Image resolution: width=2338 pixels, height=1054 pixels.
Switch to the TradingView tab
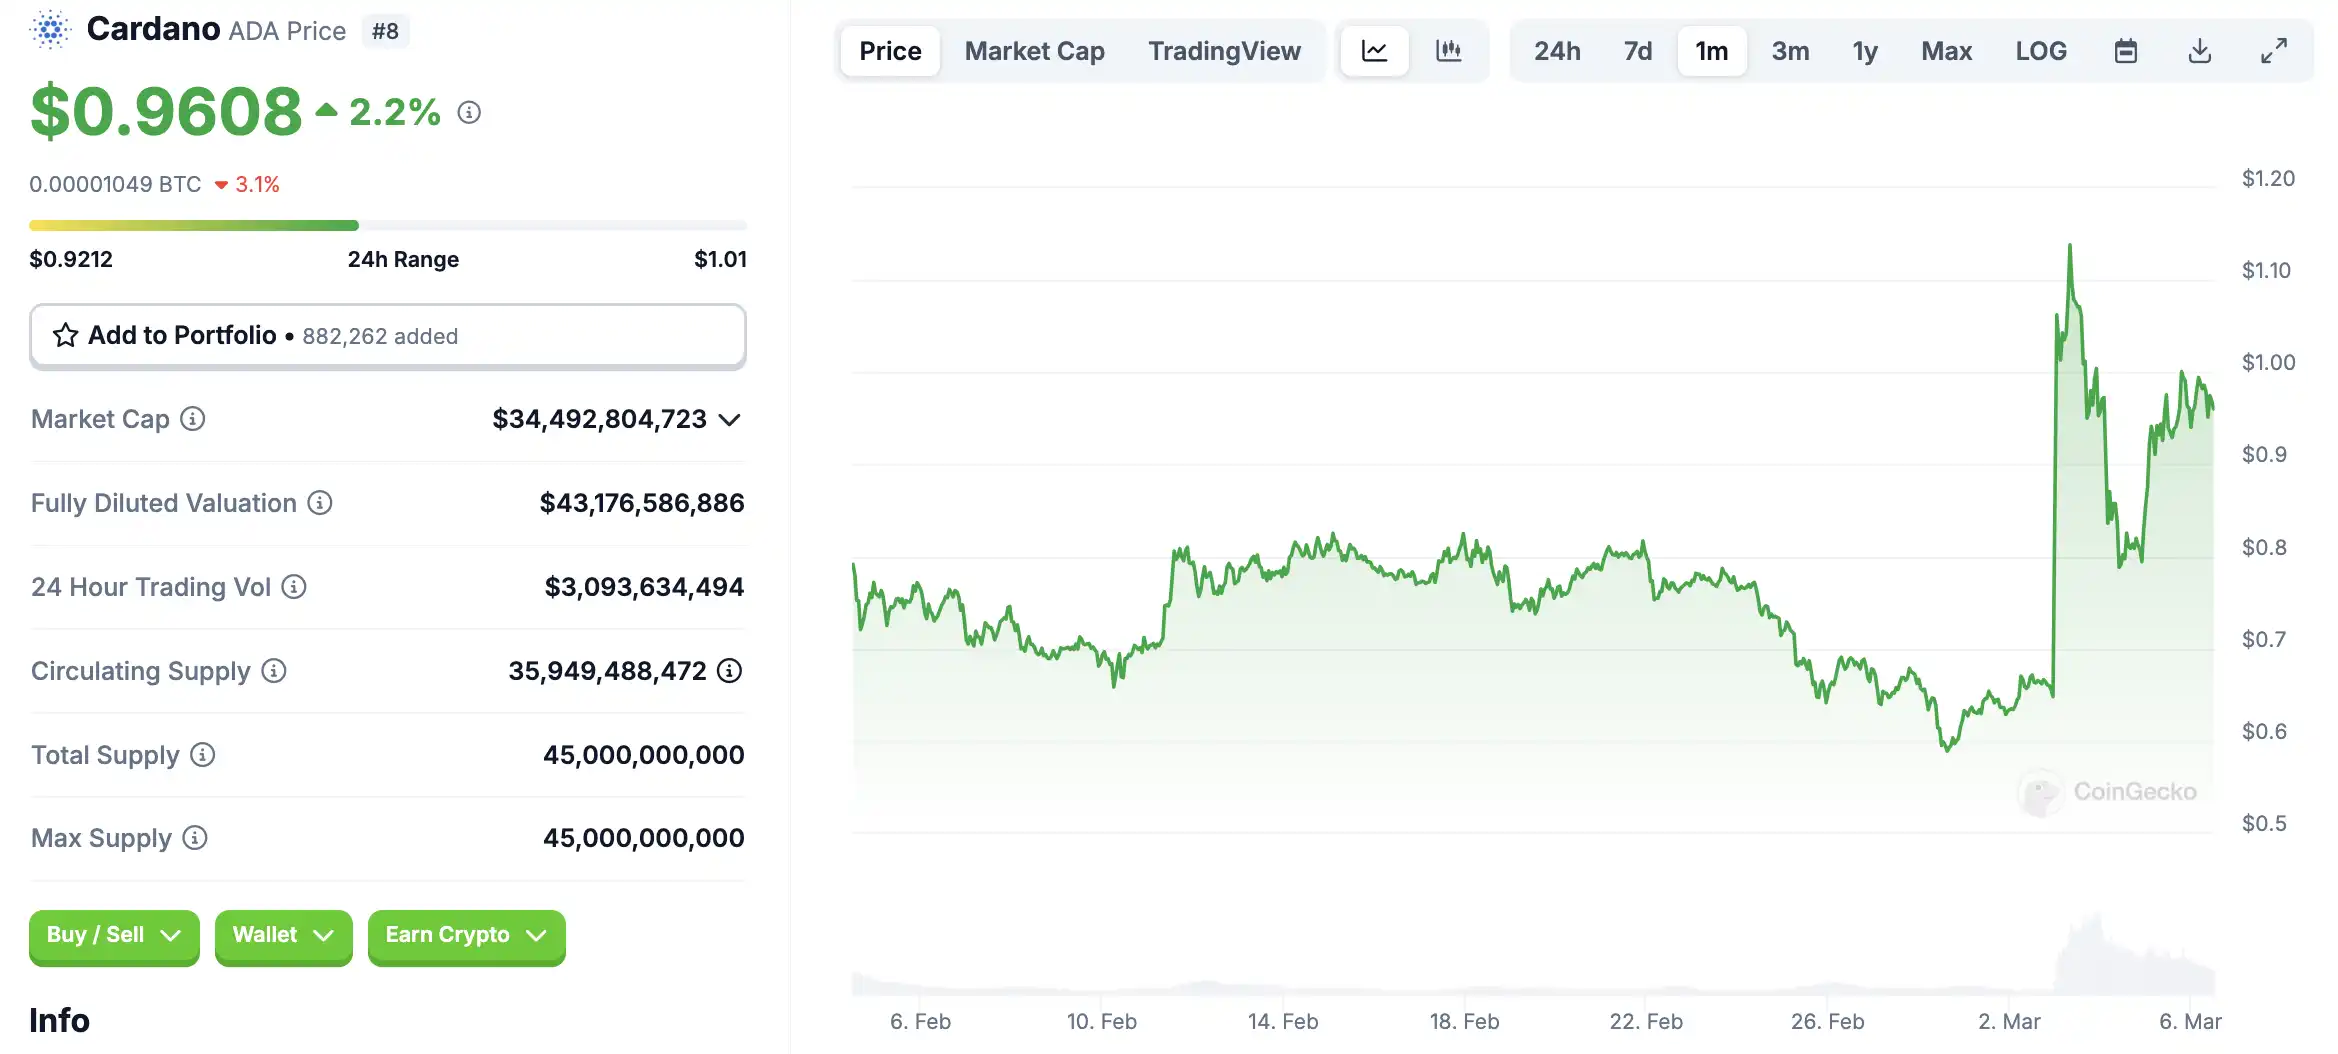click(x=1225, y=50)
